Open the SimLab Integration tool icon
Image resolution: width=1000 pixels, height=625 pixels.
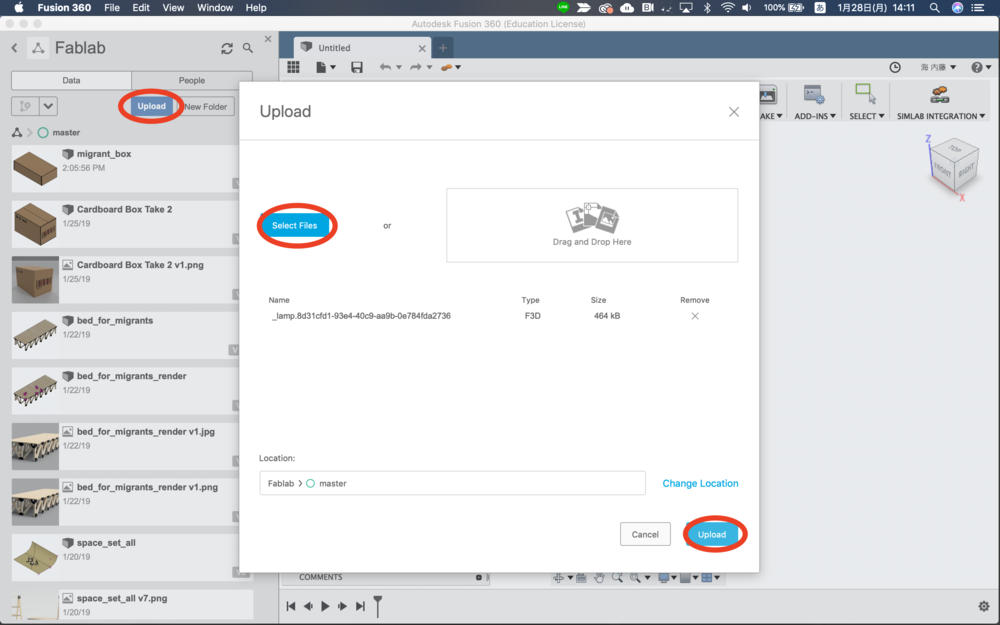pyautogui.click(x=939, y=95)
